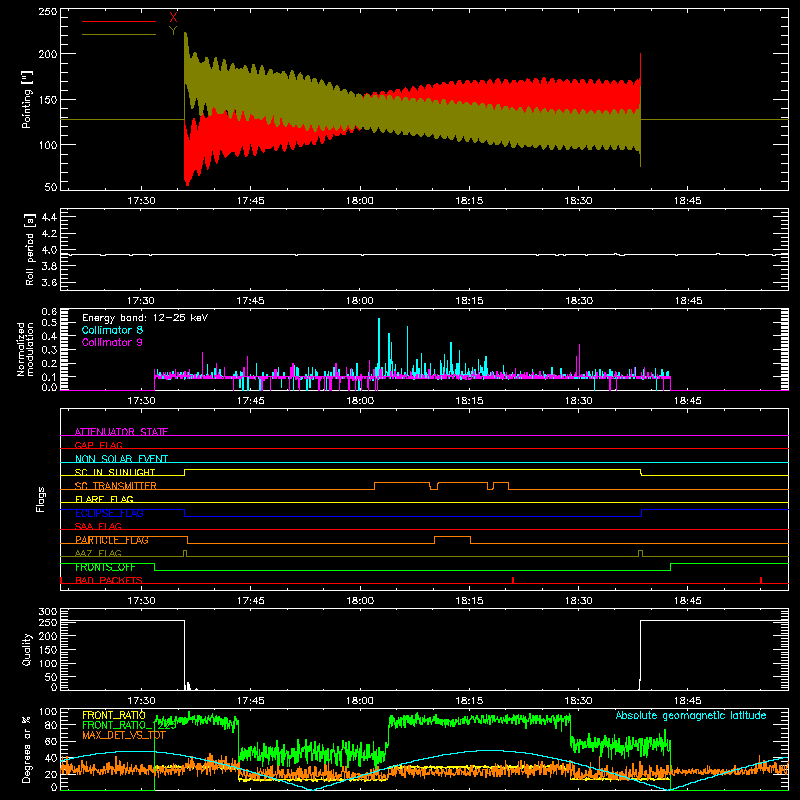
Task: Select the ATTENUATOR_STATE flag label
Action: [121, 432]
